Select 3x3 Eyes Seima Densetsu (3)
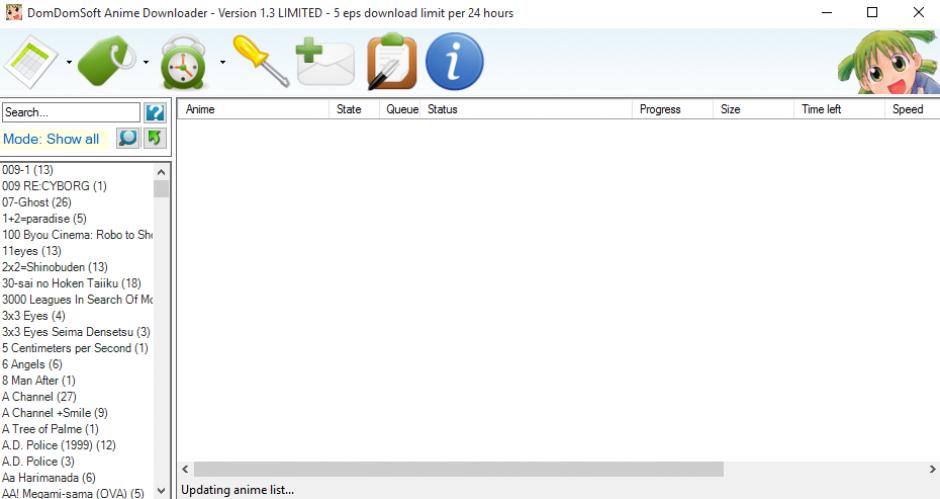The width and height of the screenshot is (940, 499). [77, 332]
